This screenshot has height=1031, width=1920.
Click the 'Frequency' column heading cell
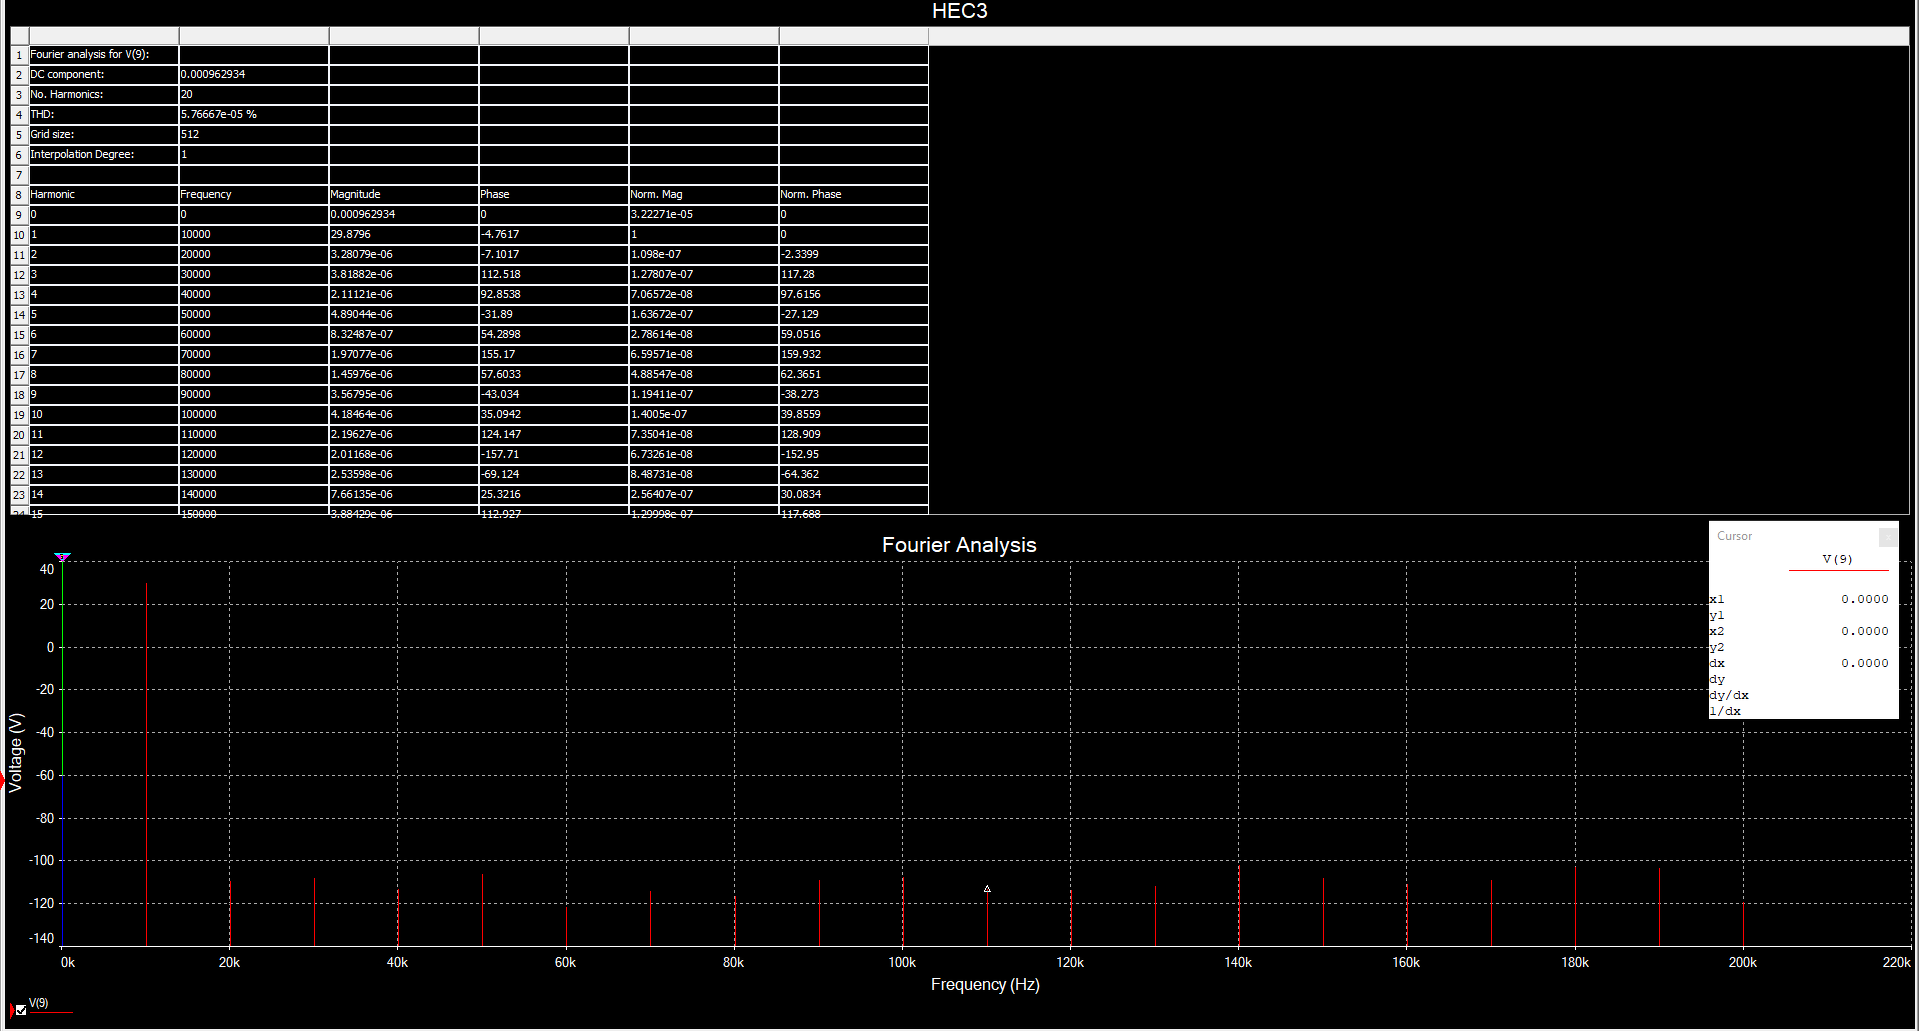pyautogui.click(x=254, y=195)
